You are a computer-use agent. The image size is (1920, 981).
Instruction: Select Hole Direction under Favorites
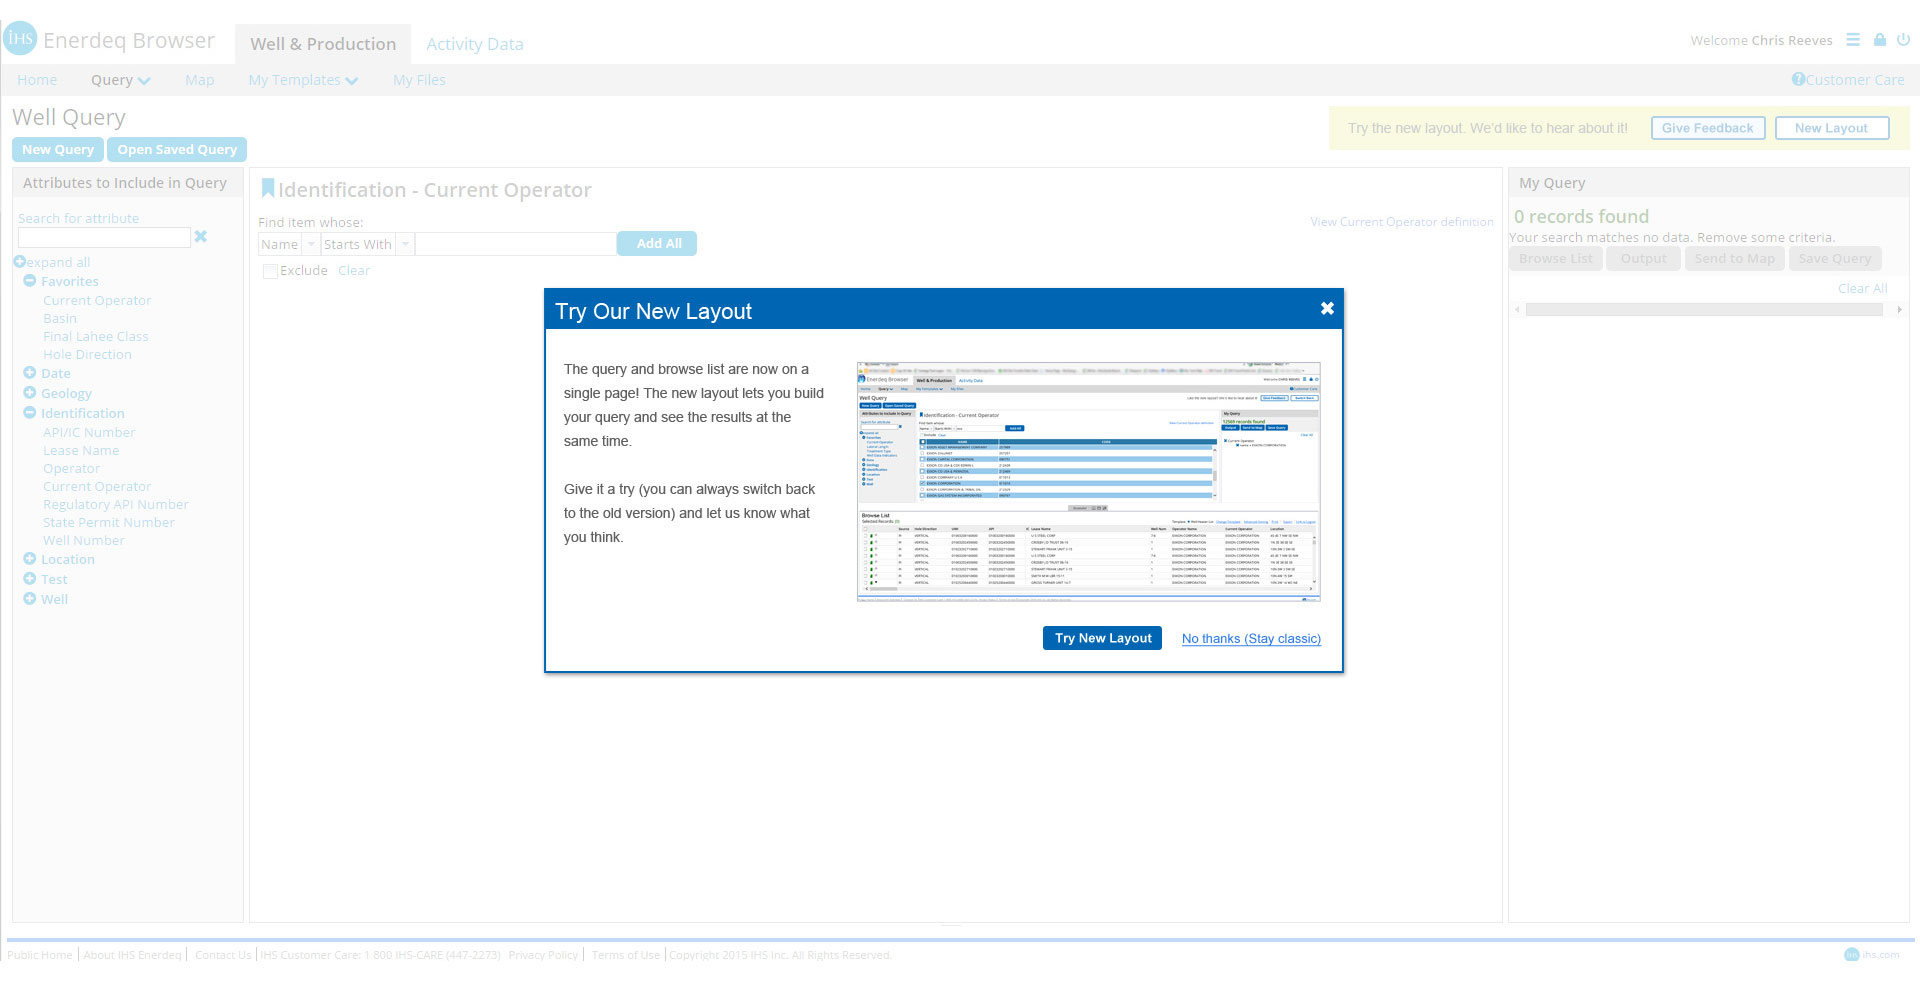[x=87, y=355]
